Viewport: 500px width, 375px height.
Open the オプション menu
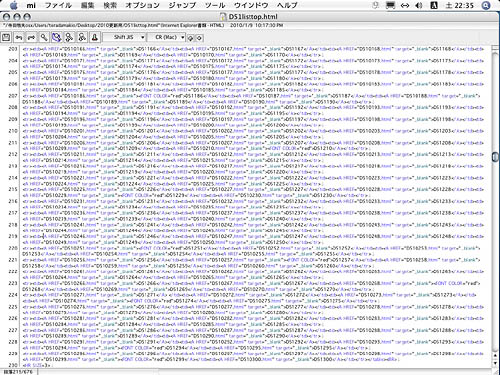(142, 5)
